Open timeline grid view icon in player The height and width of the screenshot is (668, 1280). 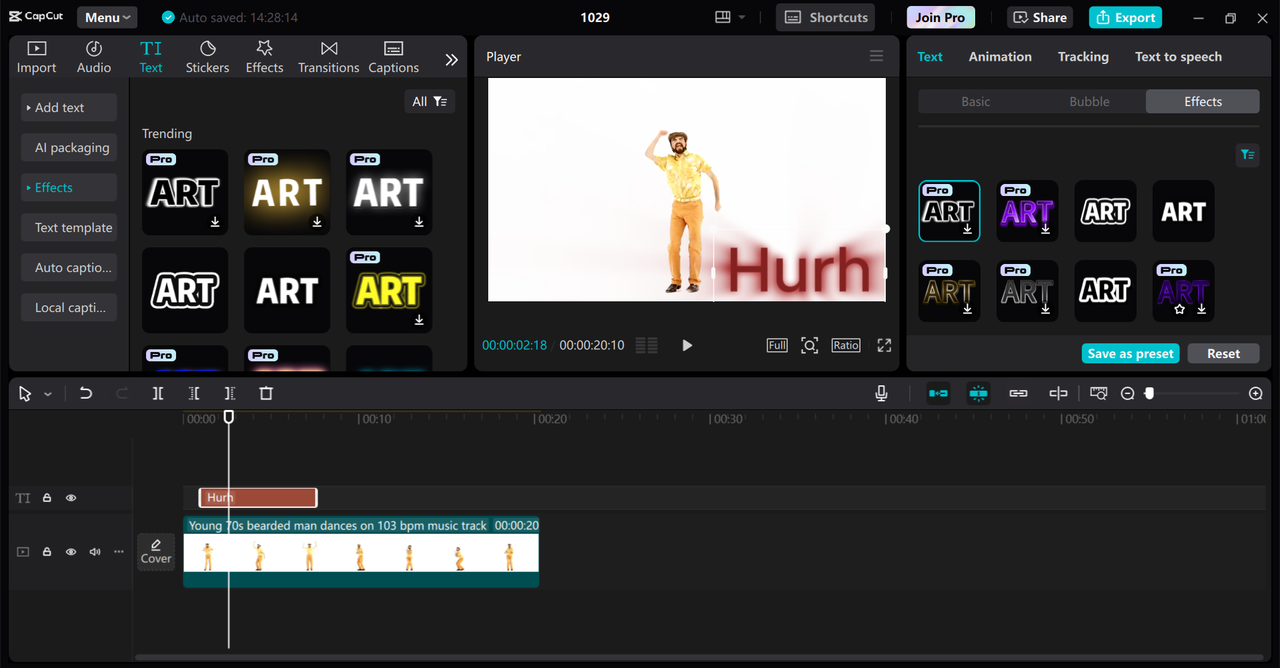pos(647,345)
